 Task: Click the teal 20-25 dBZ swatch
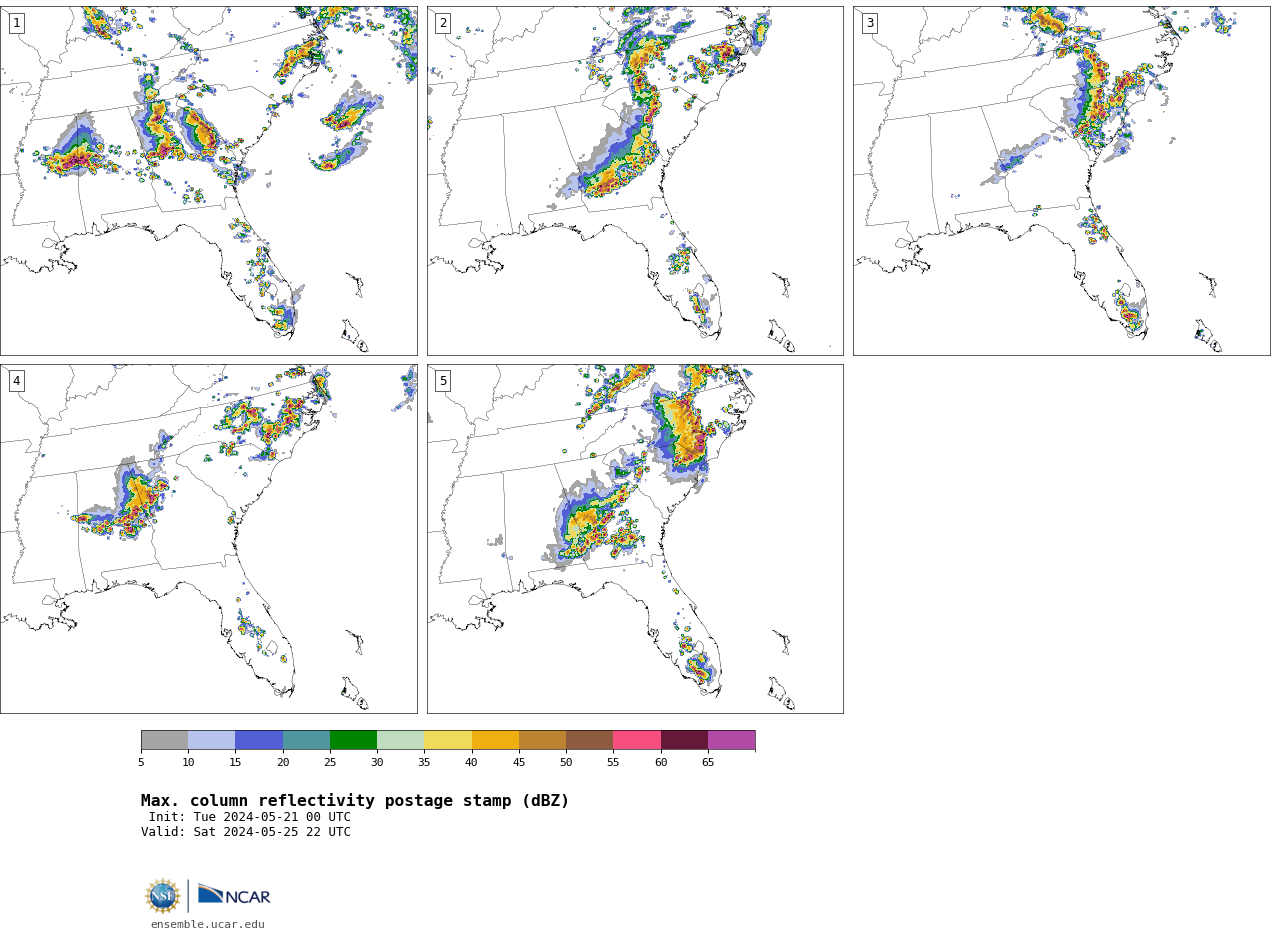(x=306, y=740)
